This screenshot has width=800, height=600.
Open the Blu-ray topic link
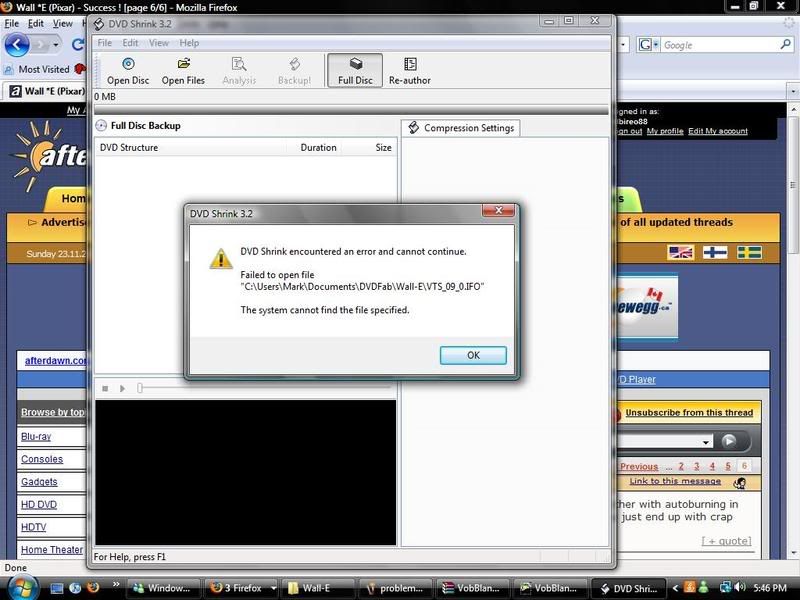36,437
